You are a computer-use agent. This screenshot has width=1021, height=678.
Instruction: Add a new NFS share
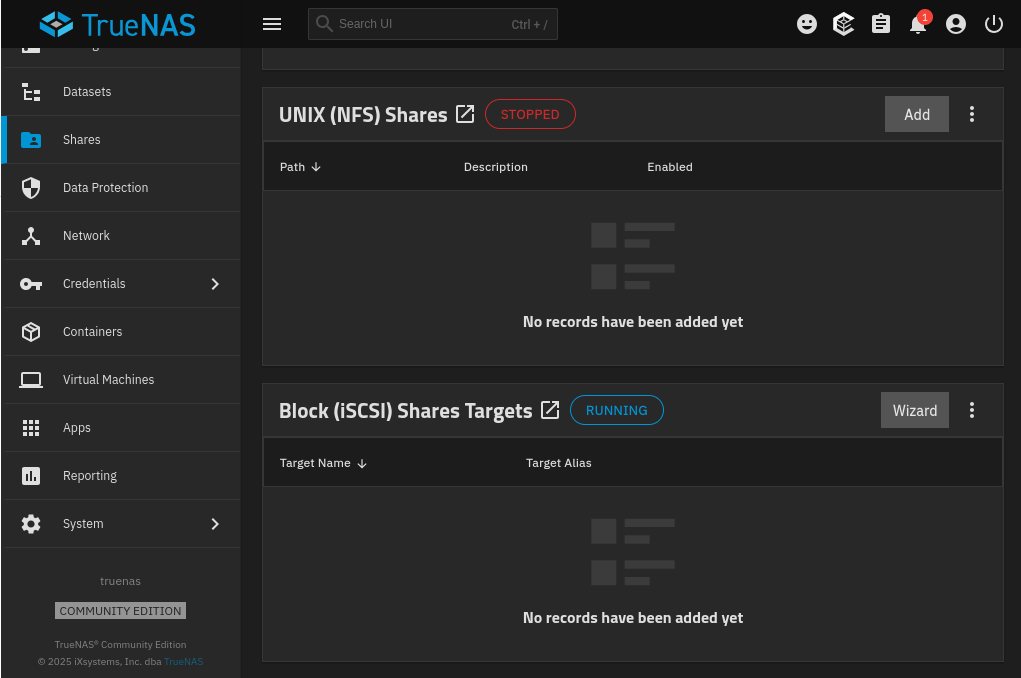(916, 114)
